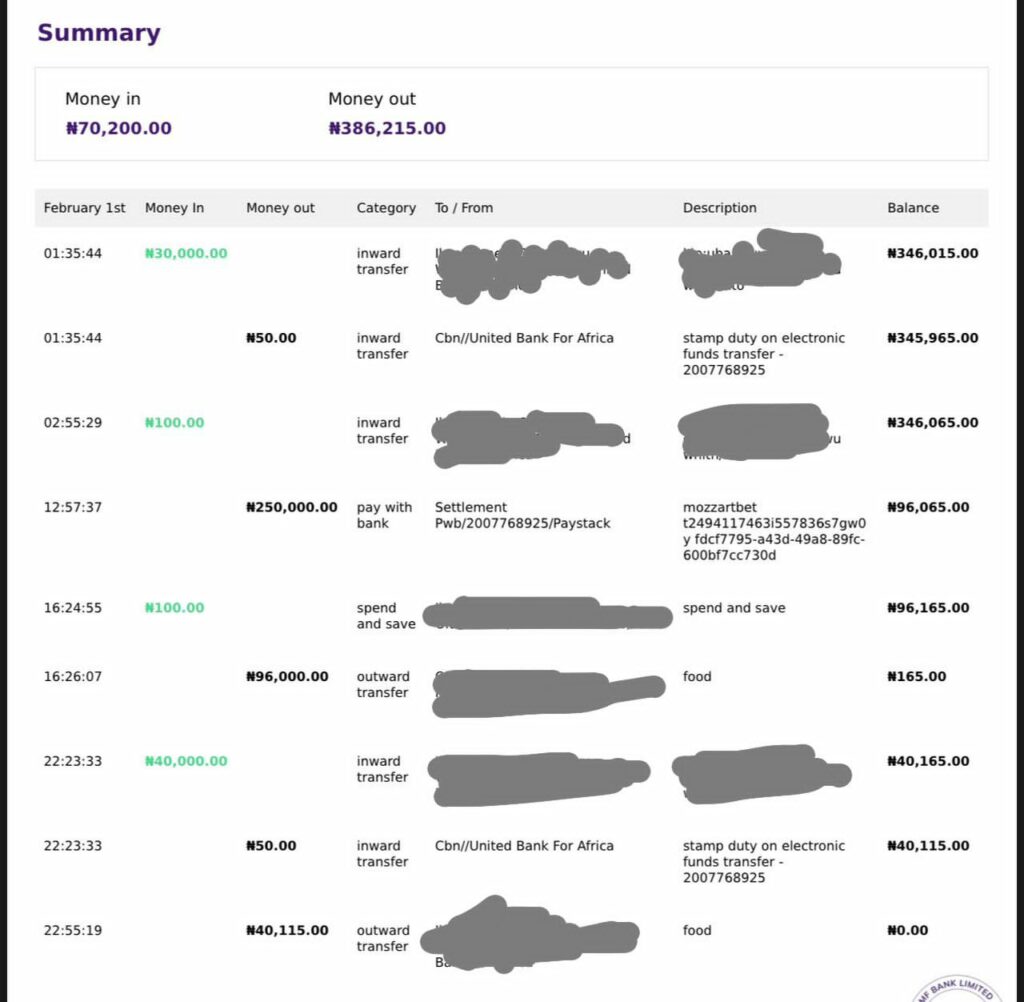Click the Money out column header

pos(280,208)
